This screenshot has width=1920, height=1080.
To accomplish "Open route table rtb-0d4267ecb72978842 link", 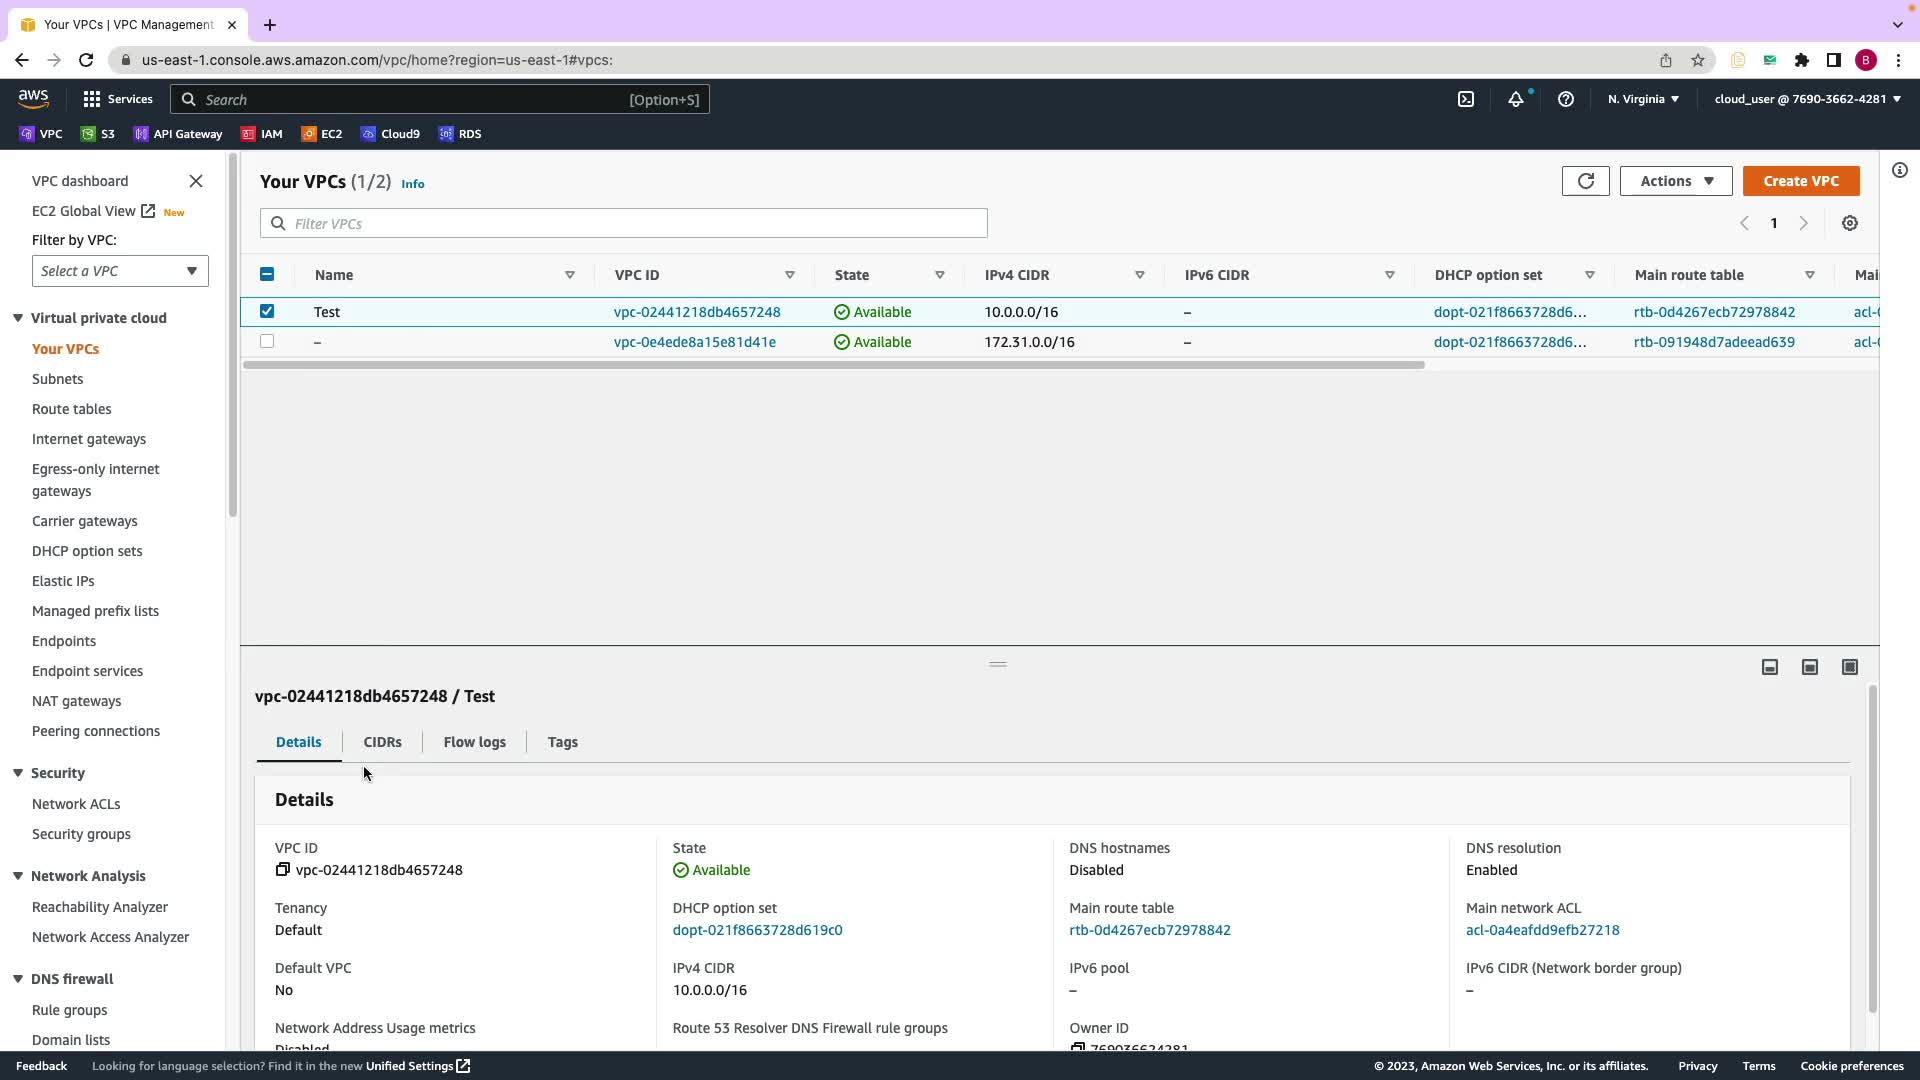I will [1714, 312].
